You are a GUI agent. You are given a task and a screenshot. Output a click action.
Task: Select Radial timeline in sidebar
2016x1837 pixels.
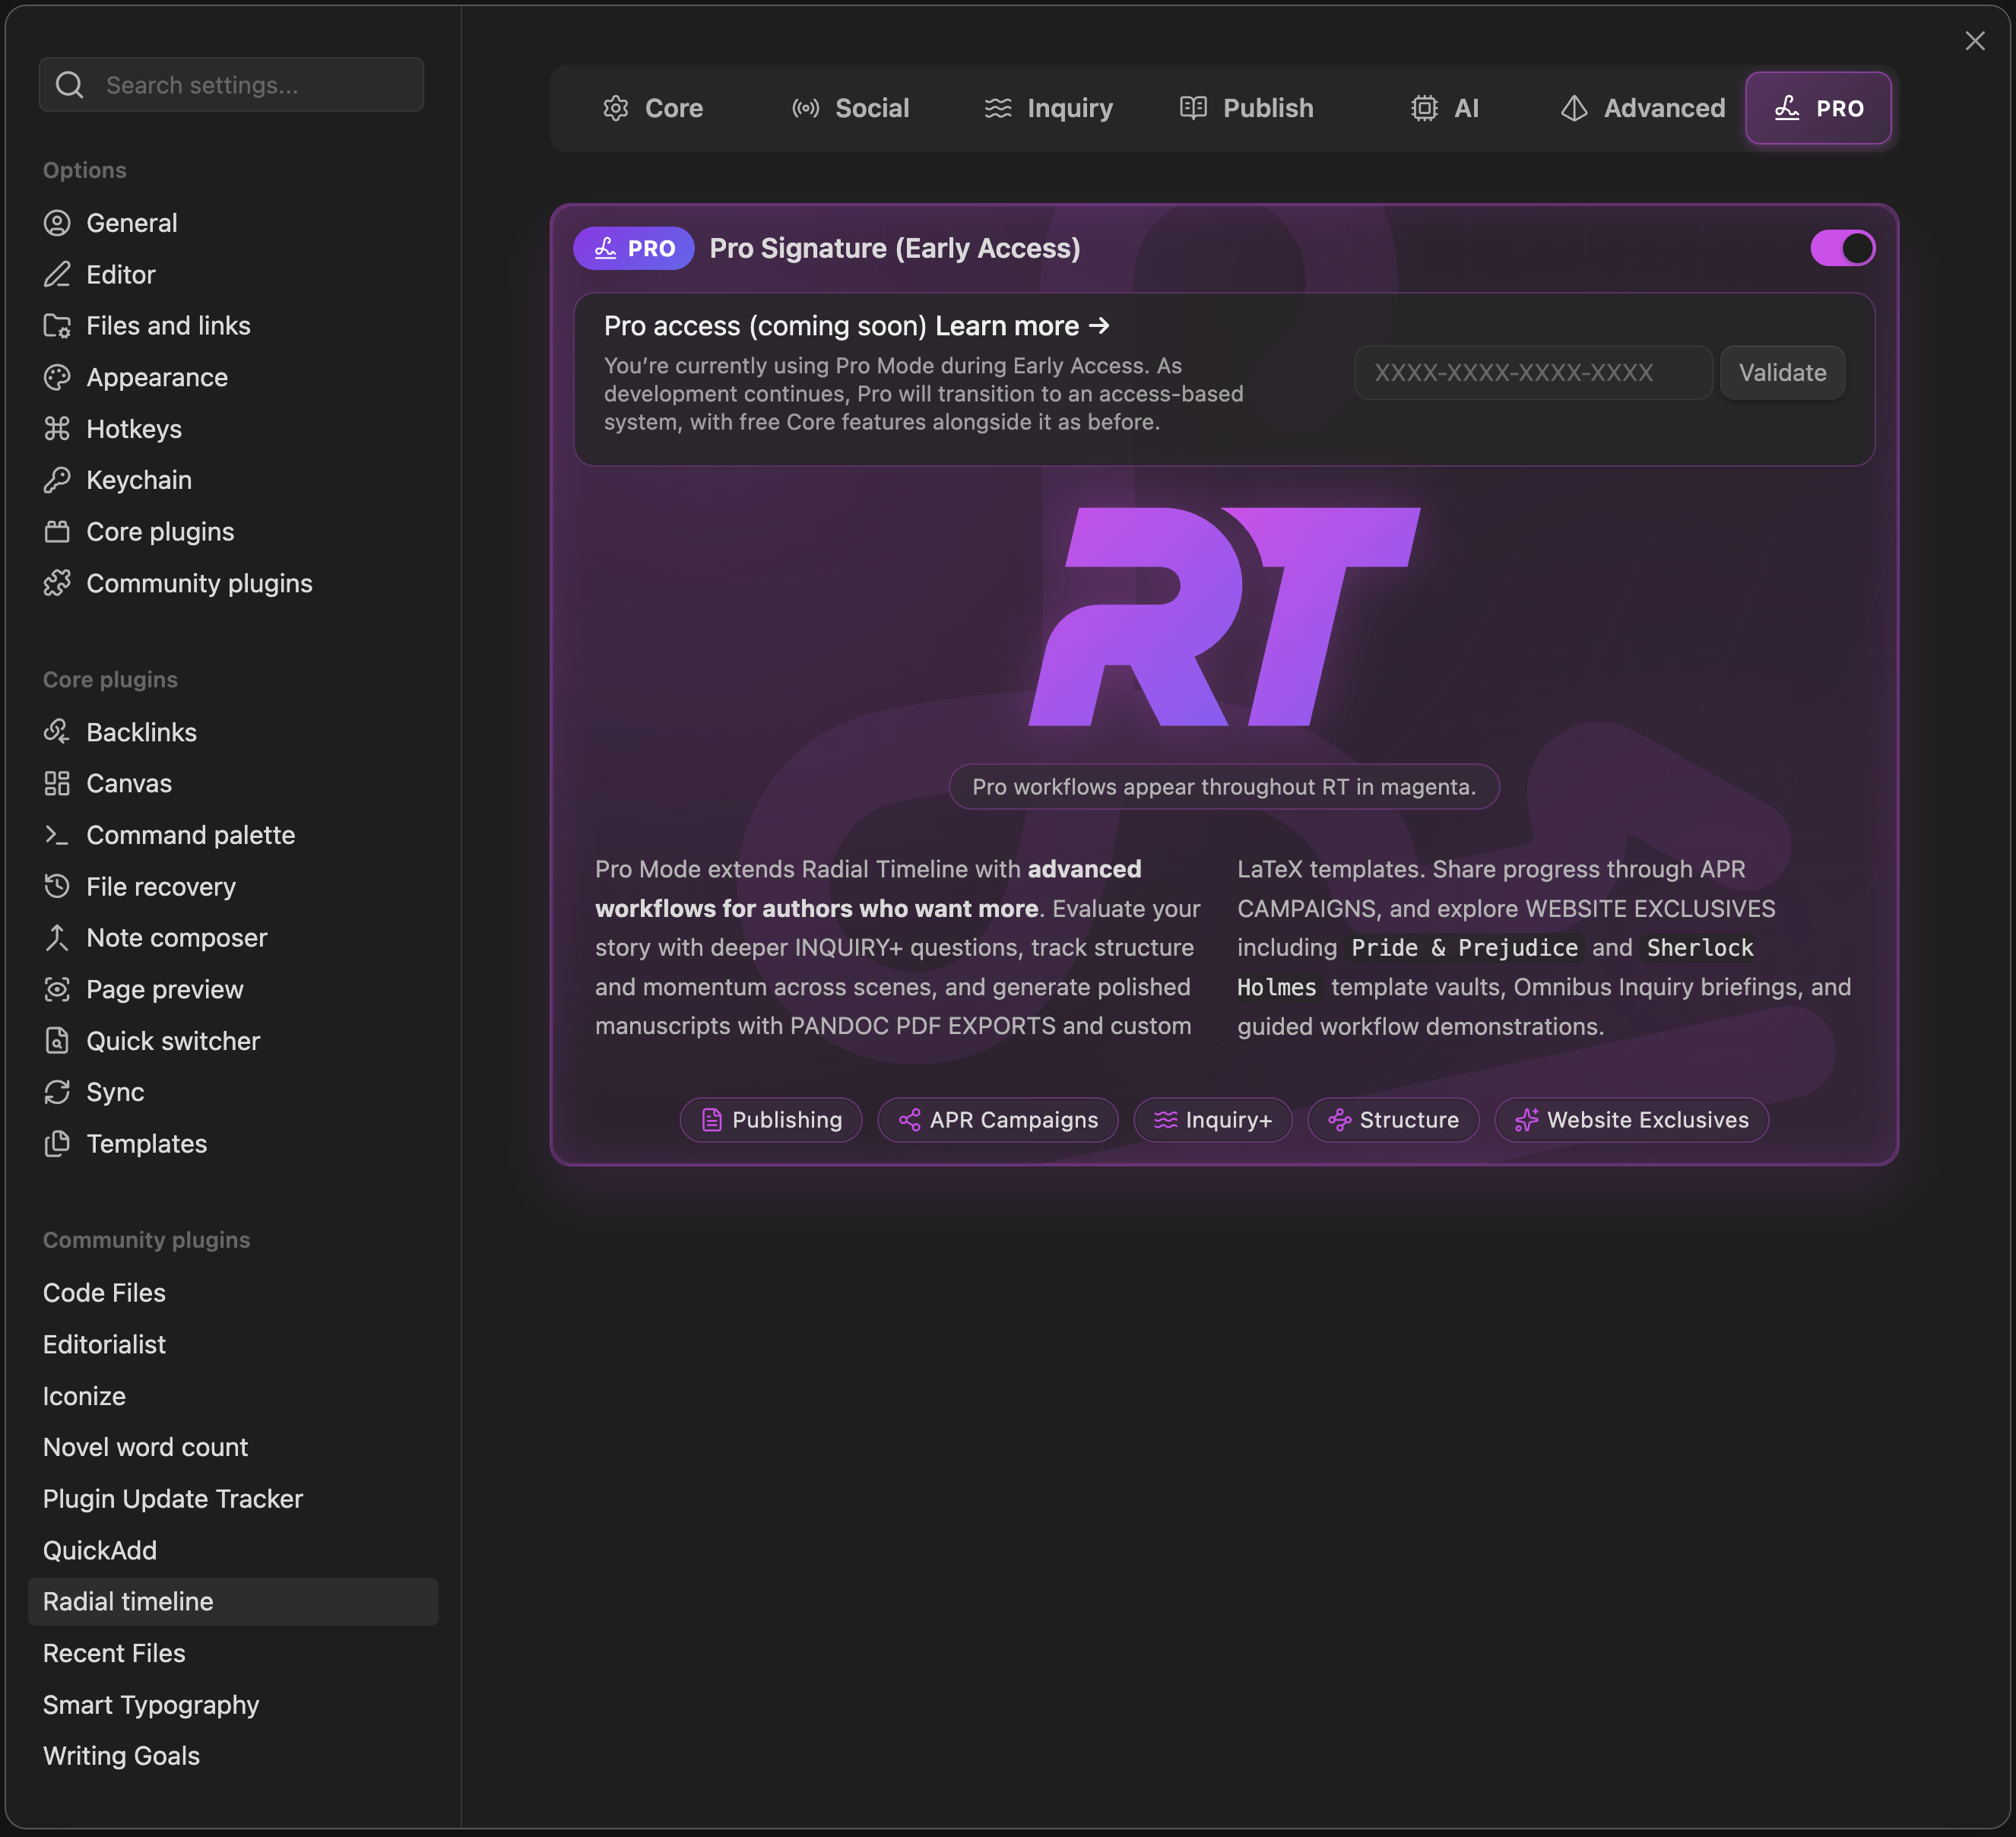(x=233, y=1602)
